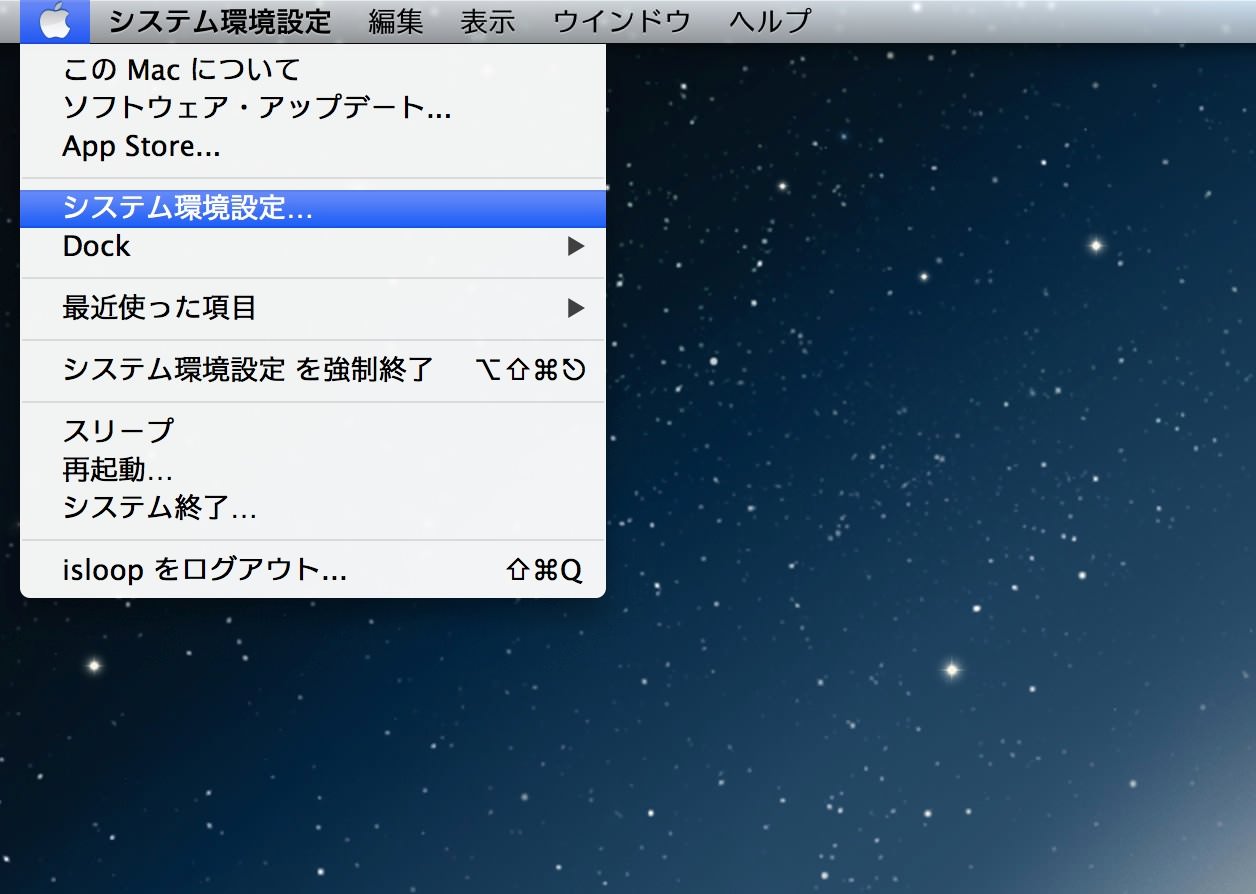
Task: Choose ソフトウェア・アップデート...
Action: coord(313,108)
